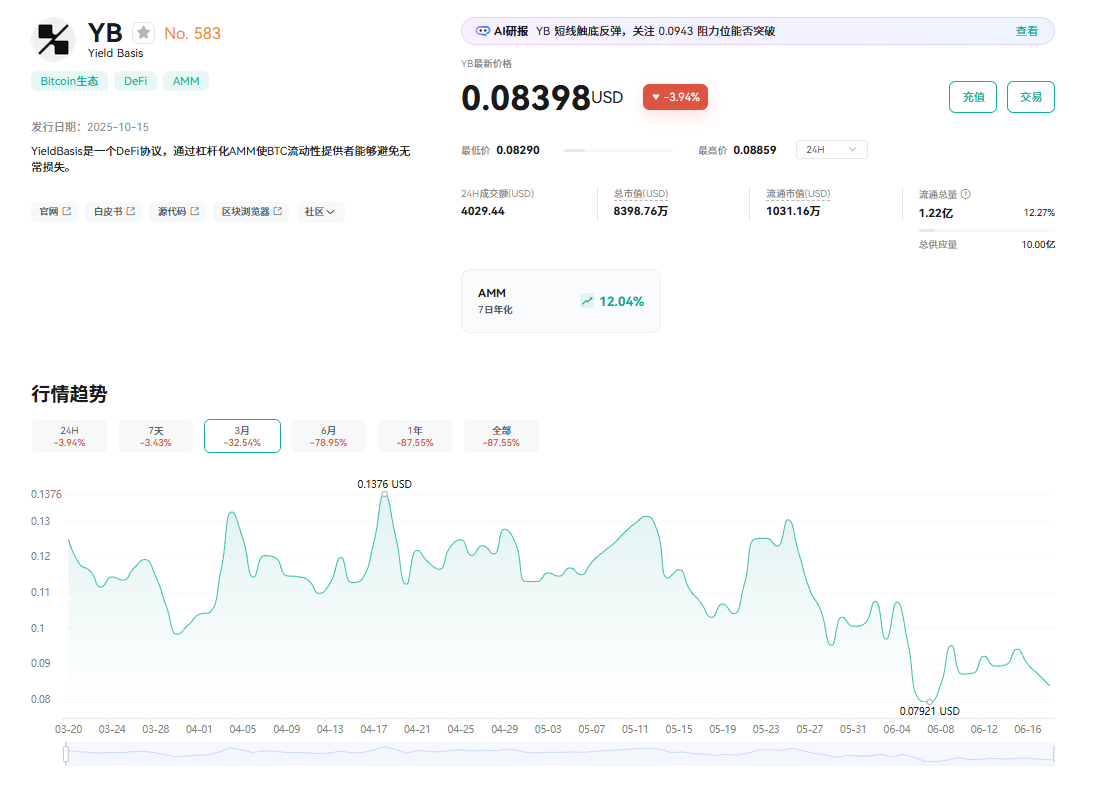
Task: Open the AMM tag
Action: pos(186,81)
